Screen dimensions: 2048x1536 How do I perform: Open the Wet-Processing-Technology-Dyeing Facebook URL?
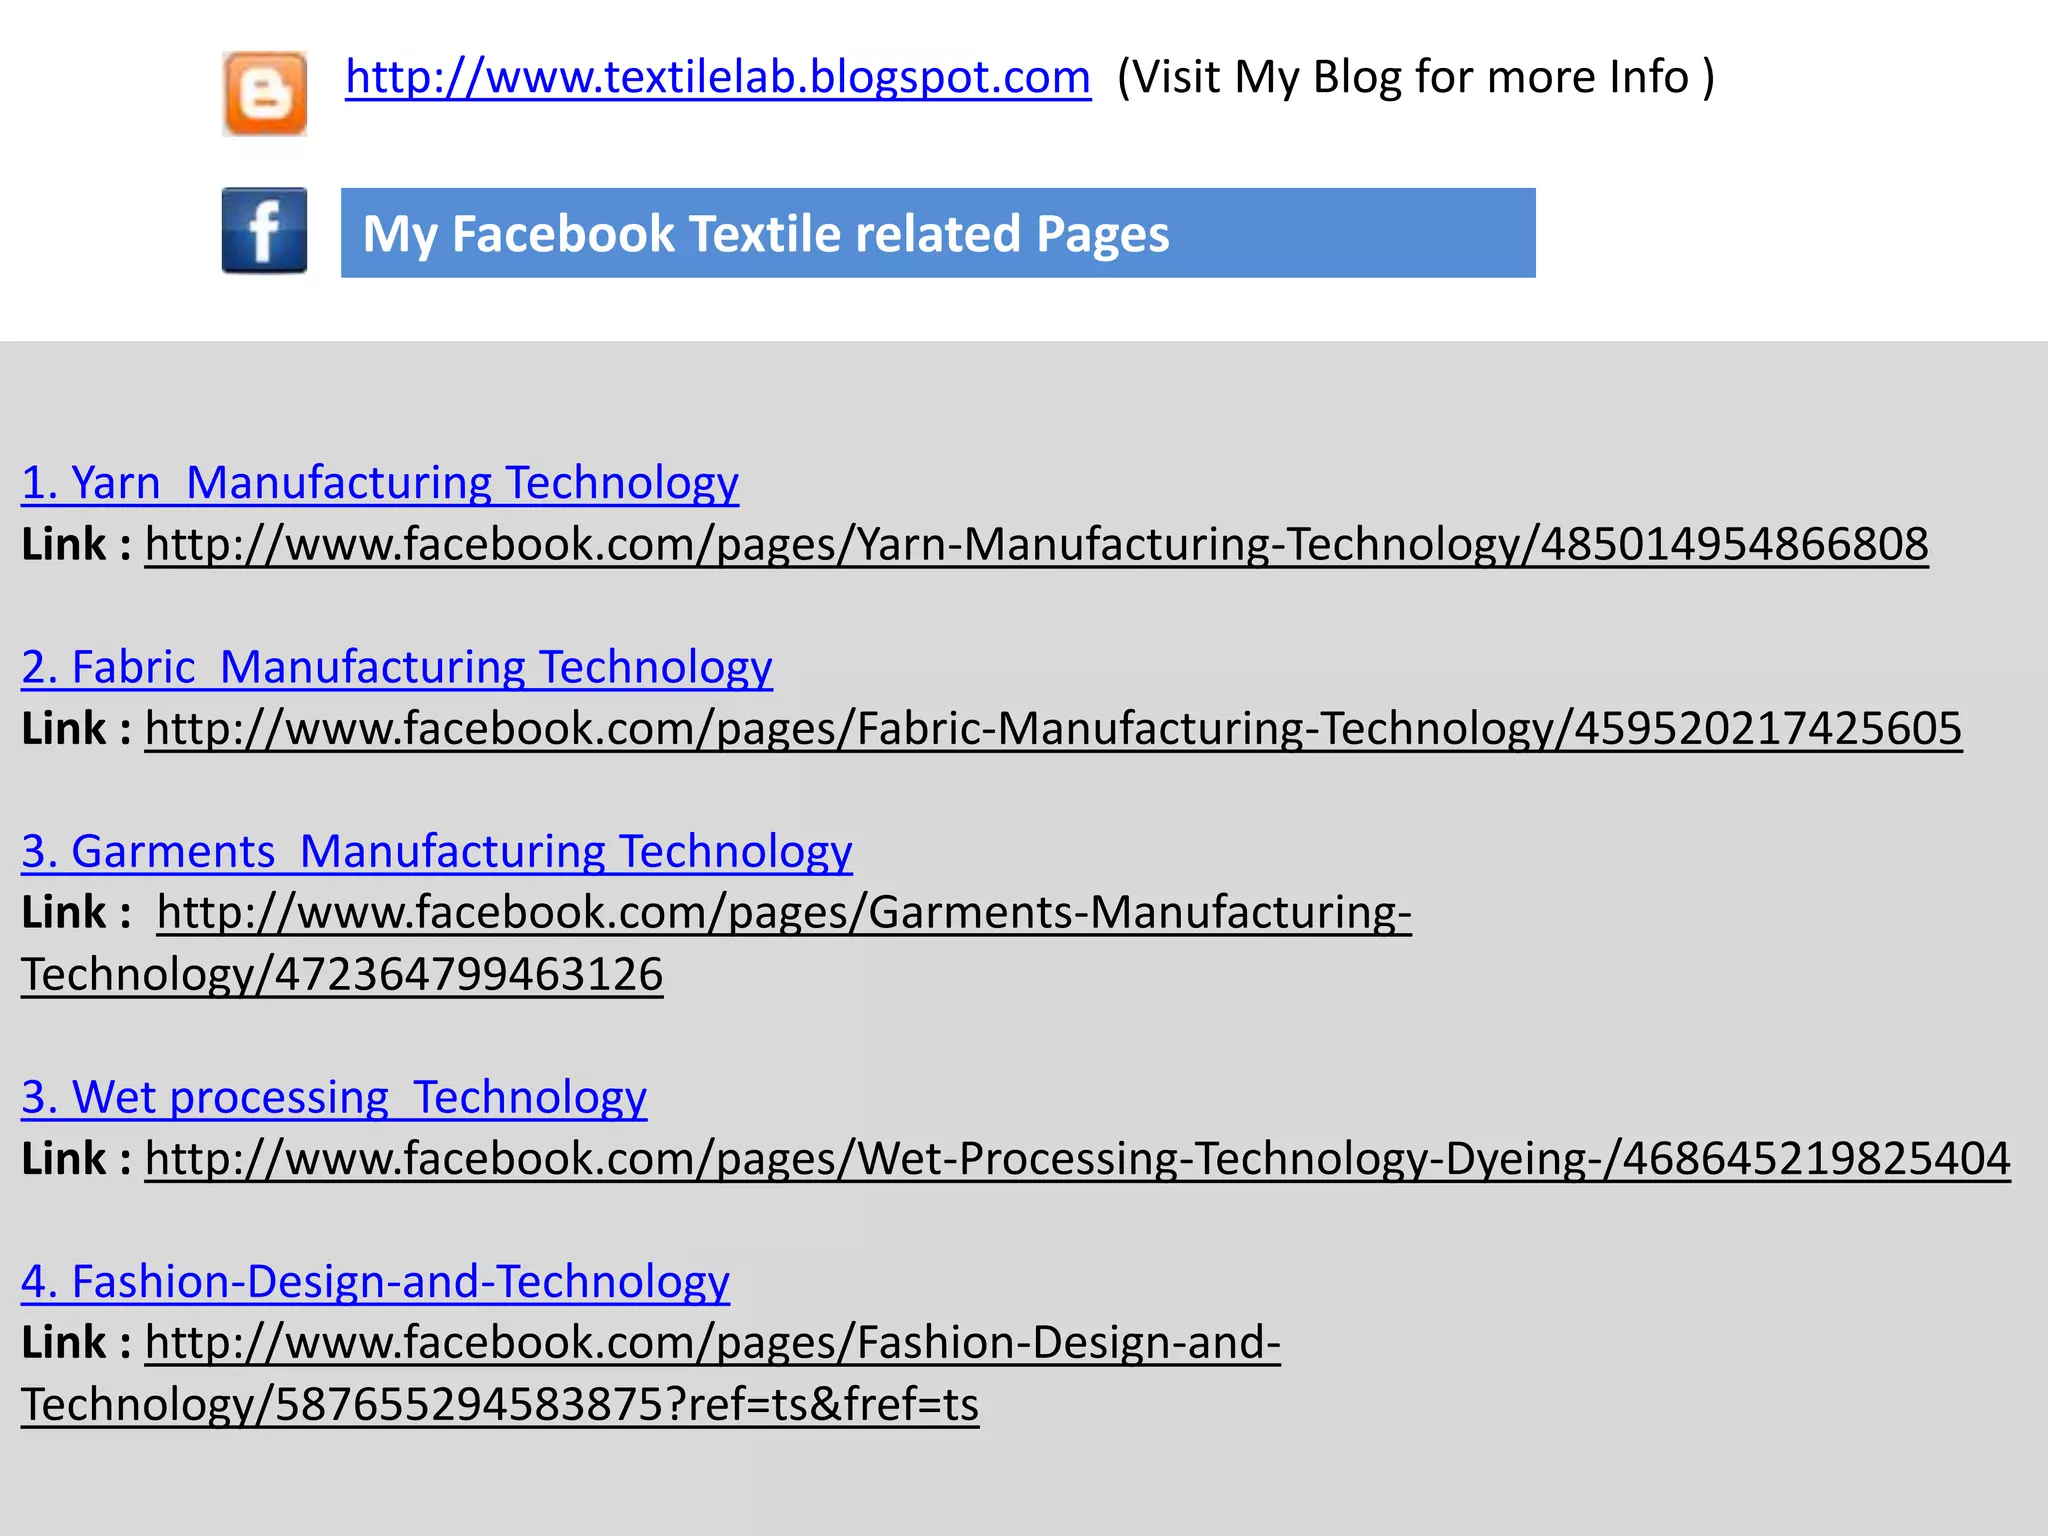[1078, 1159]
